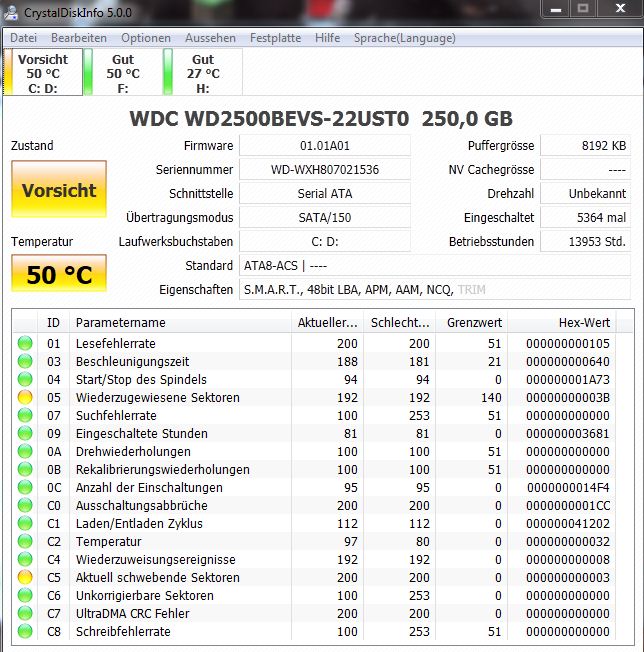Click yellow icon for Aktuell schwebende Sektoren
The height and width of the screenshot is (652, 644).
tap(25, 577)
